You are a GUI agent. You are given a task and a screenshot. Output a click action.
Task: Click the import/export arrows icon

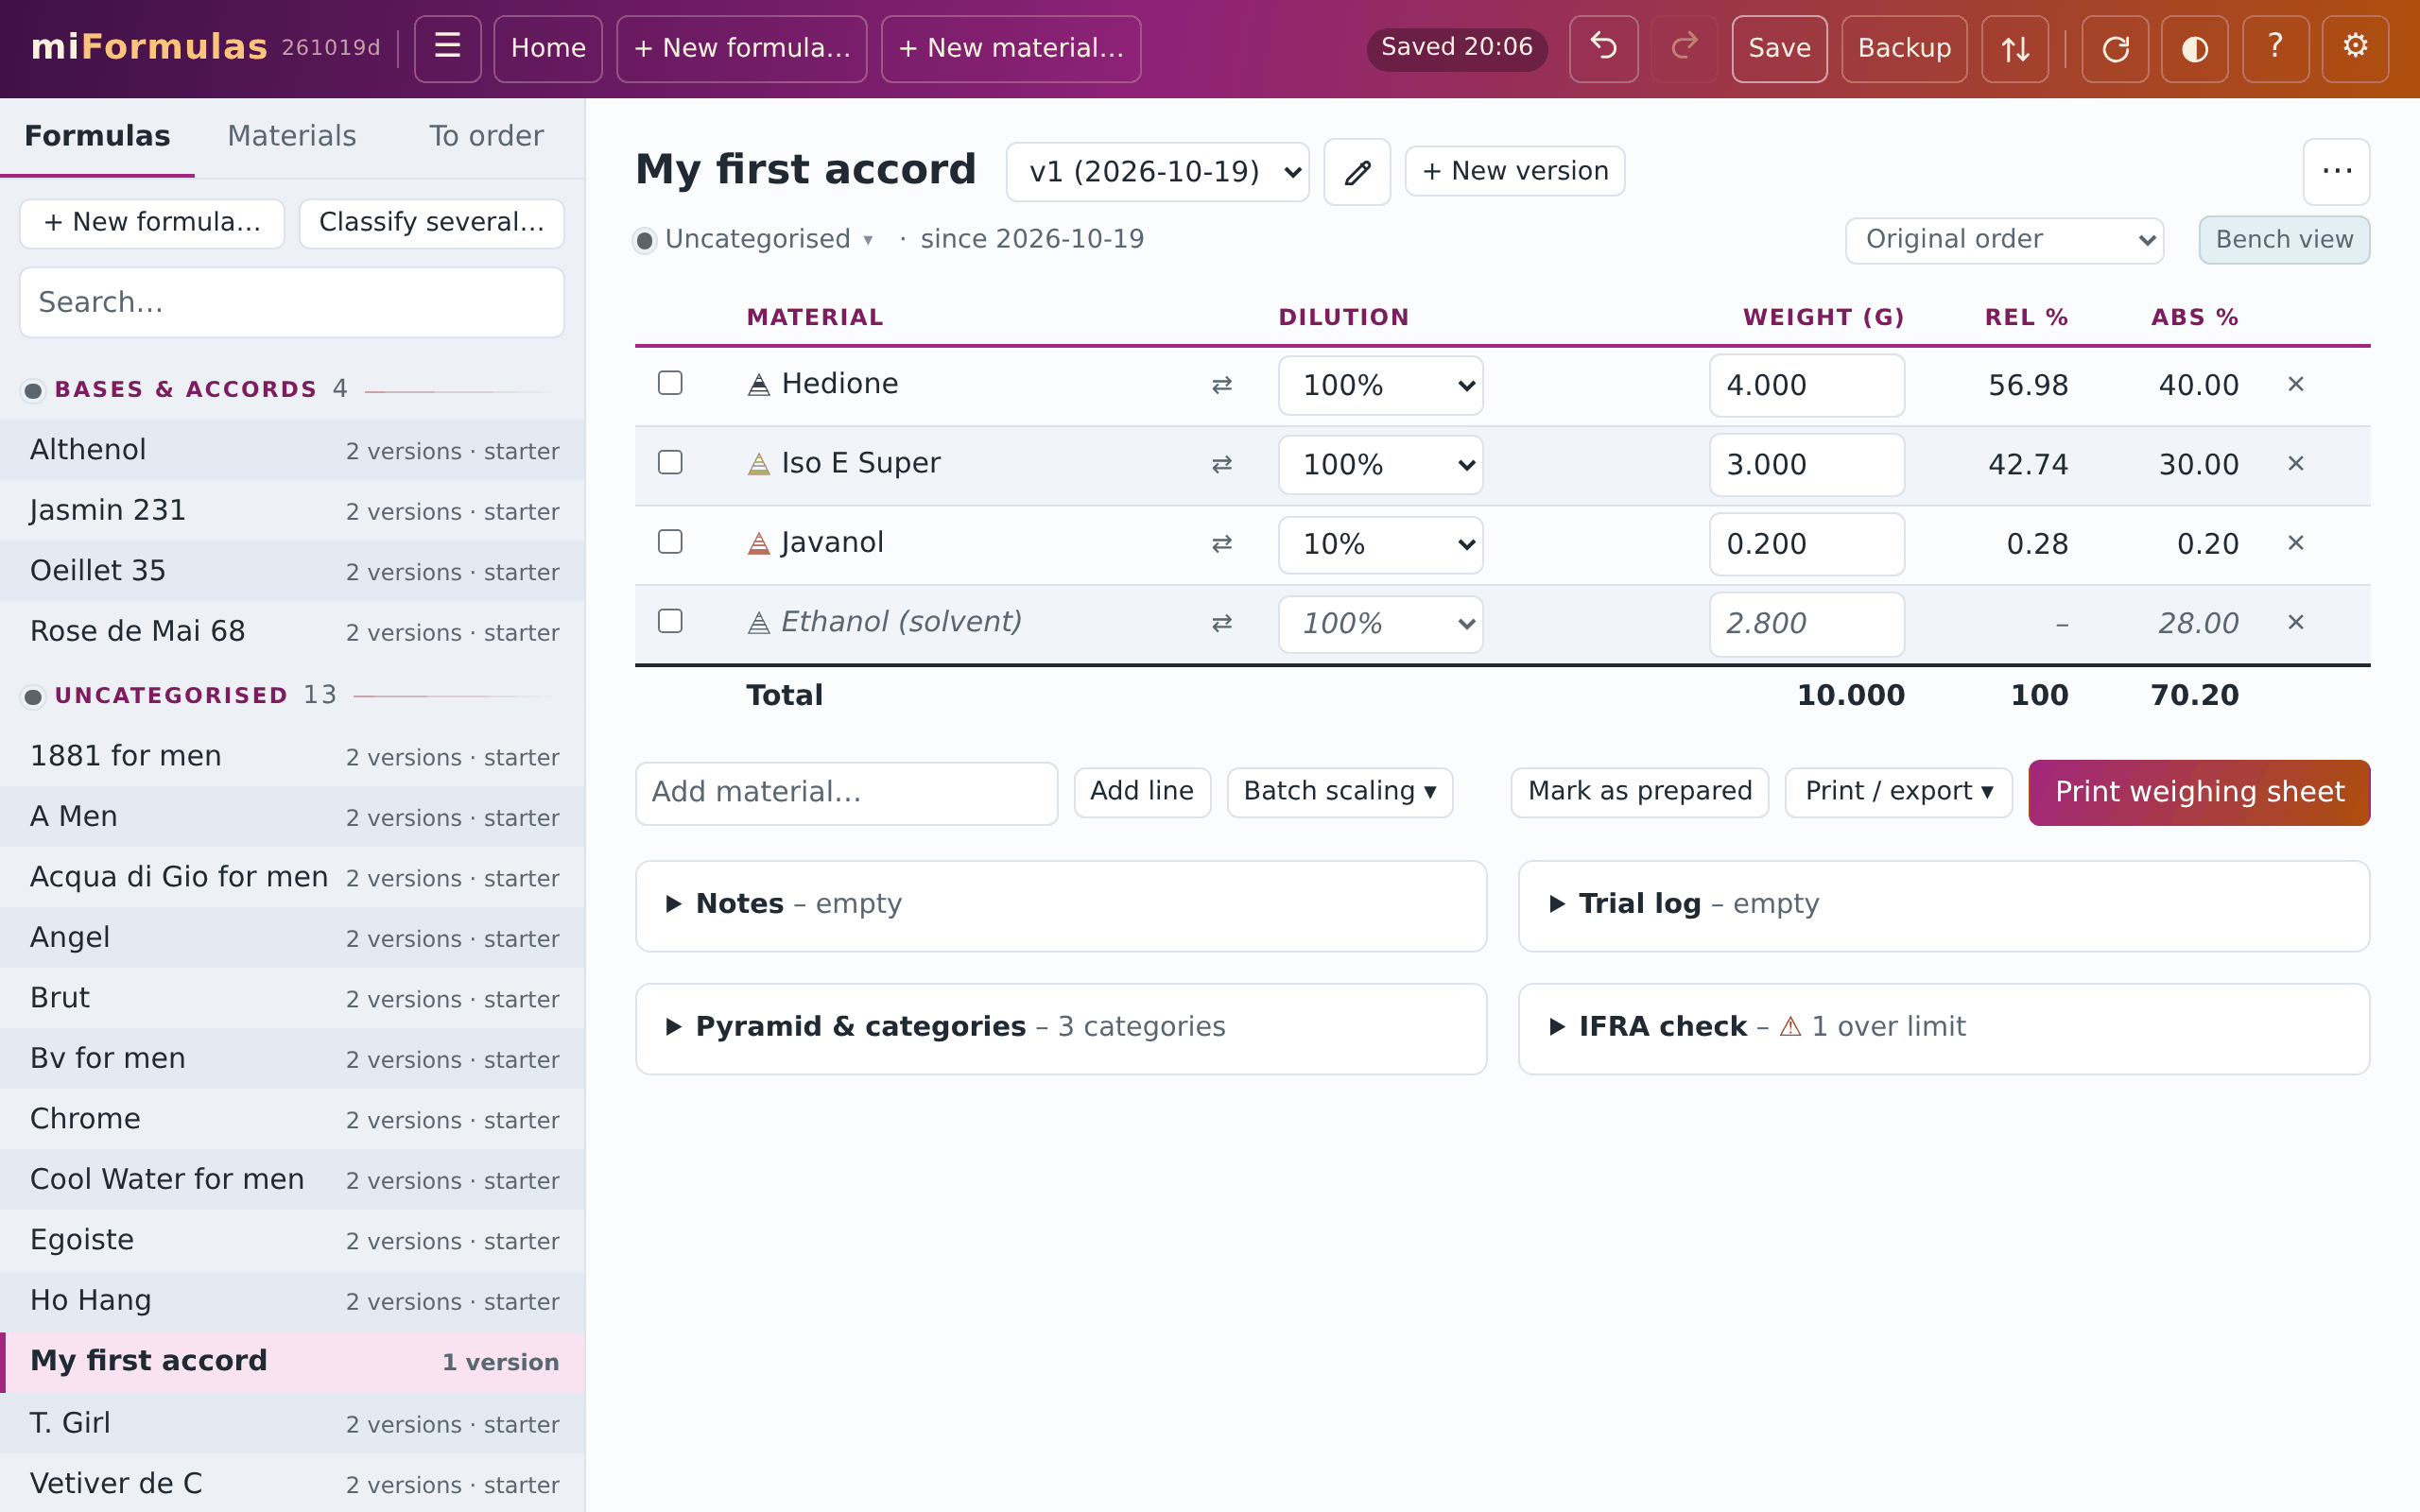[2015, 48]
